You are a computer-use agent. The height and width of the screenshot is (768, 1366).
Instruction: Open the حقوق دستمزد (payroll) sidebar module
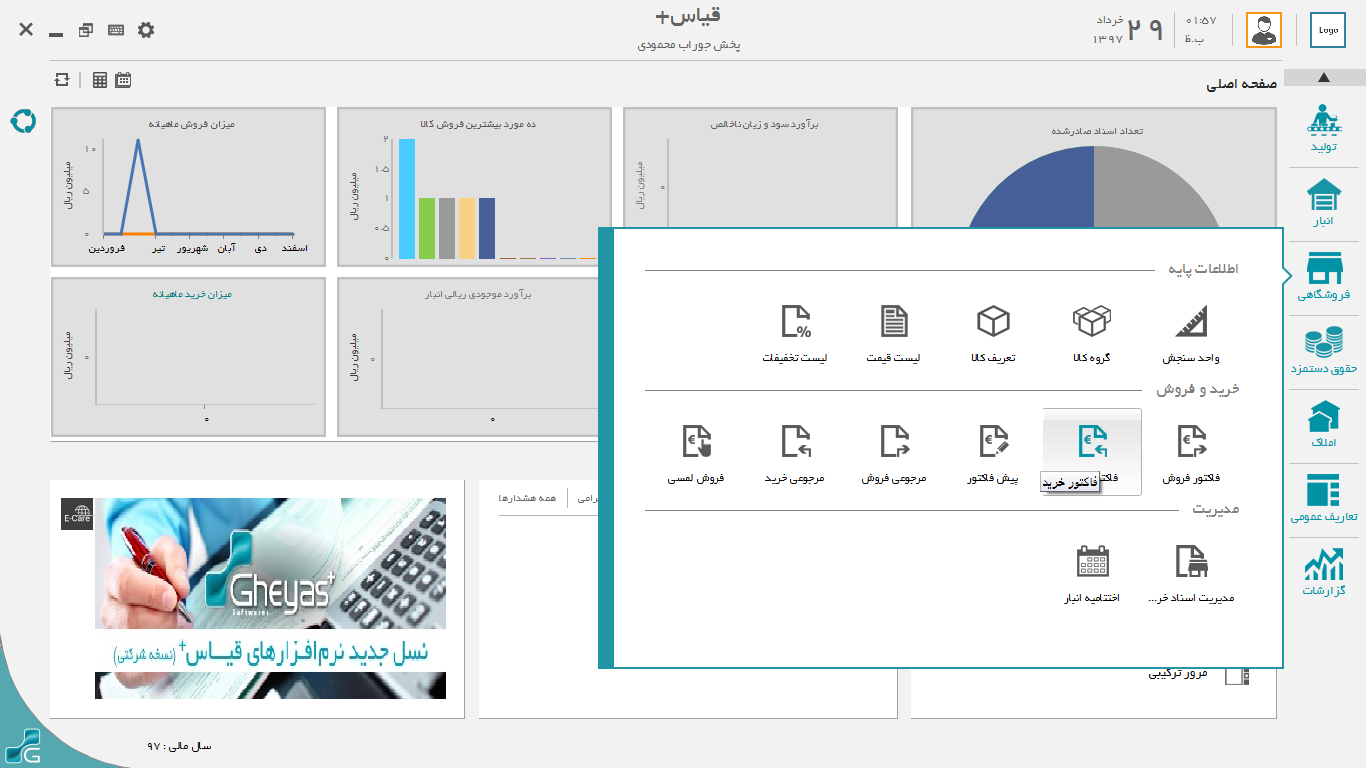(1324, 350)
